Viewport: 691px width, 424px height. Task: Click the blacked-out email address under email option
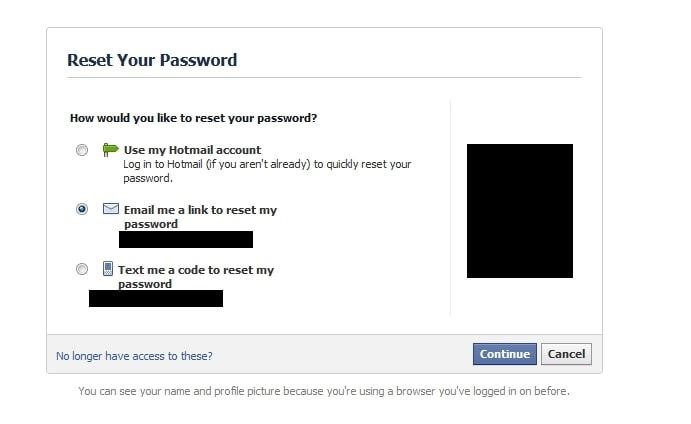tap(186, 239)
